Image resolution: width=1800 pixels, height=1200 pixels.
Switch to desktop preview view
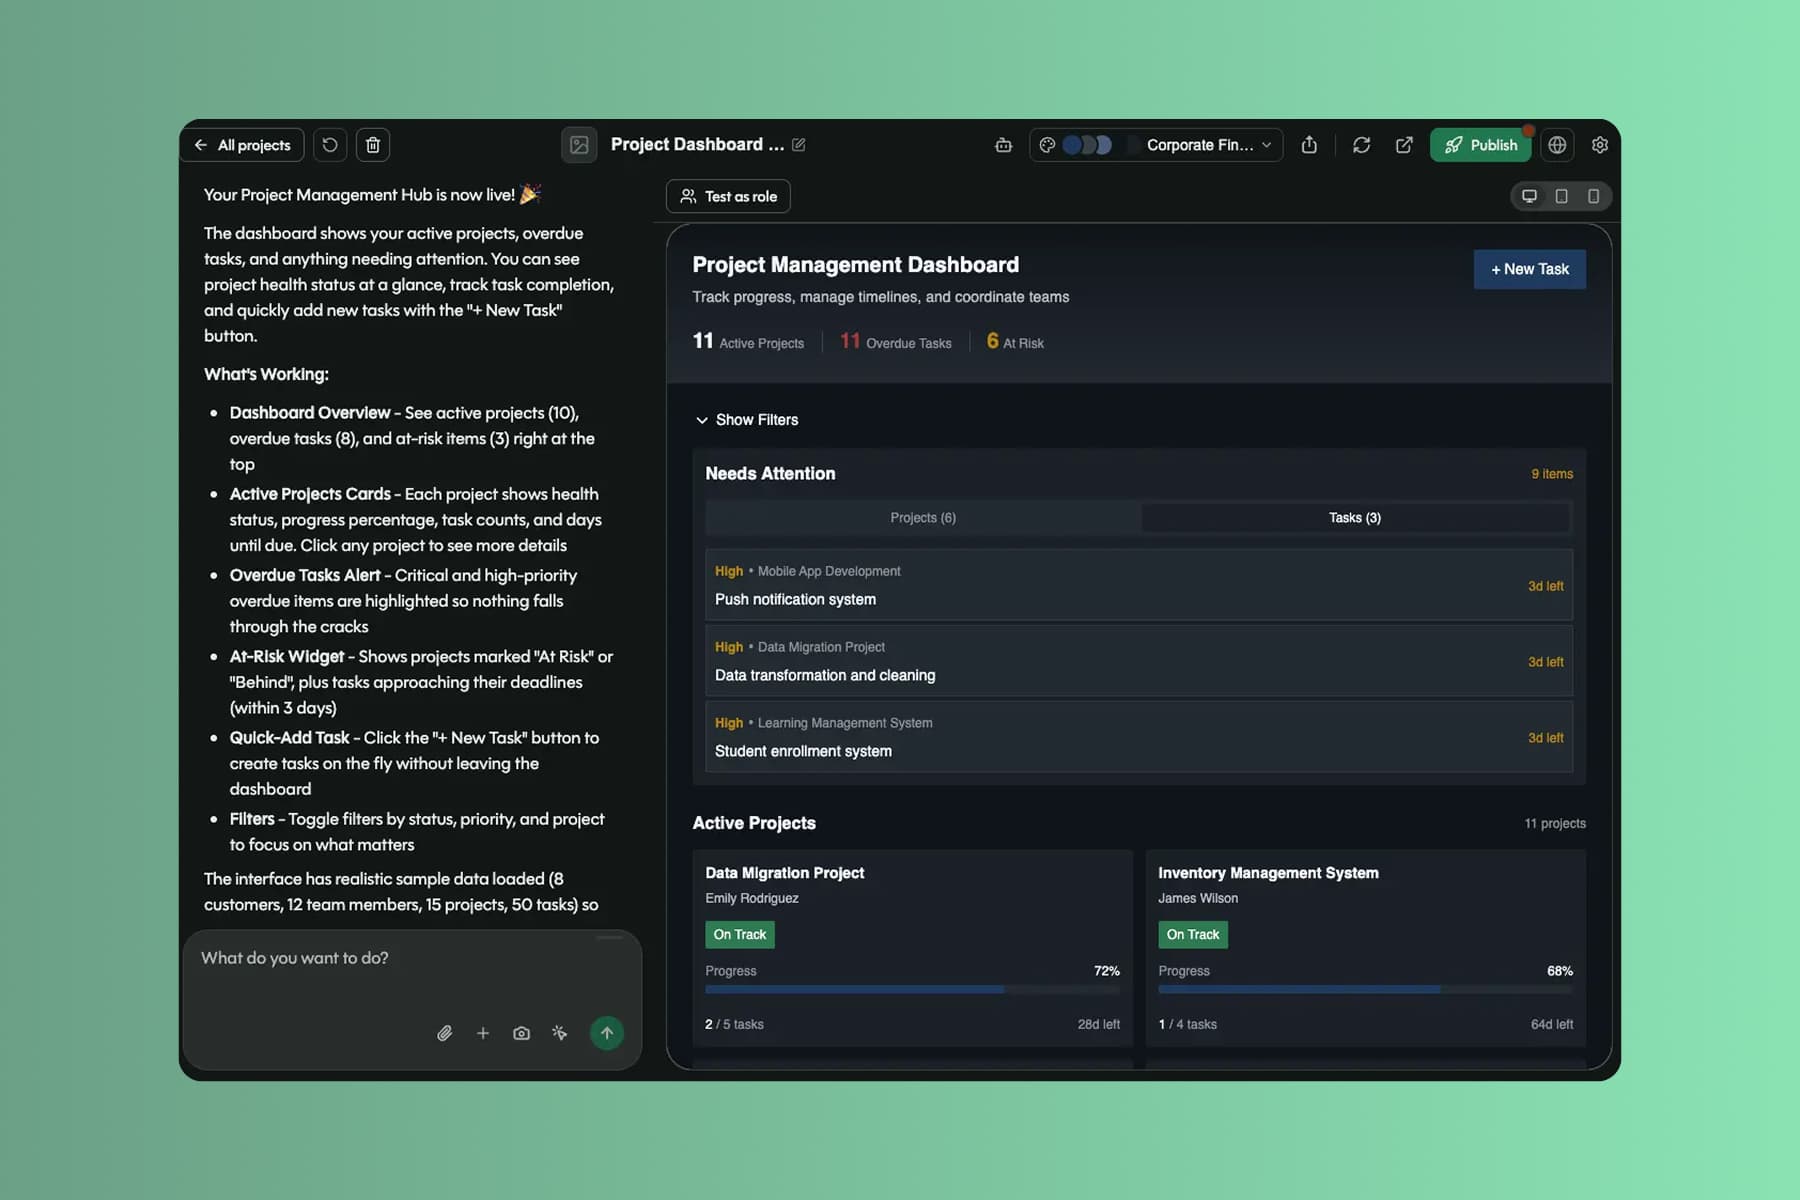coord(1529,196)
